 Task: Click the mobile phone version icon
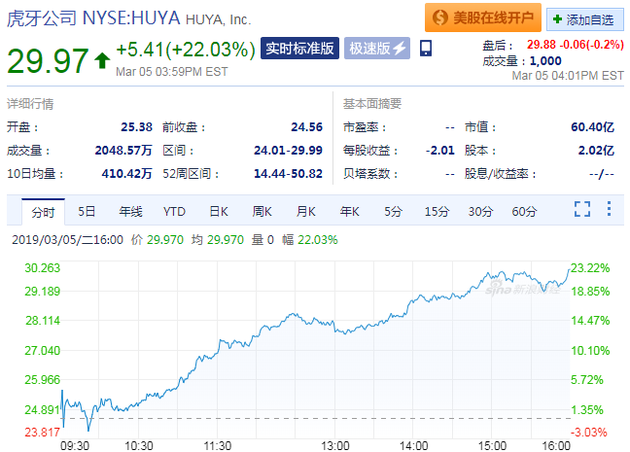[425, 48]
